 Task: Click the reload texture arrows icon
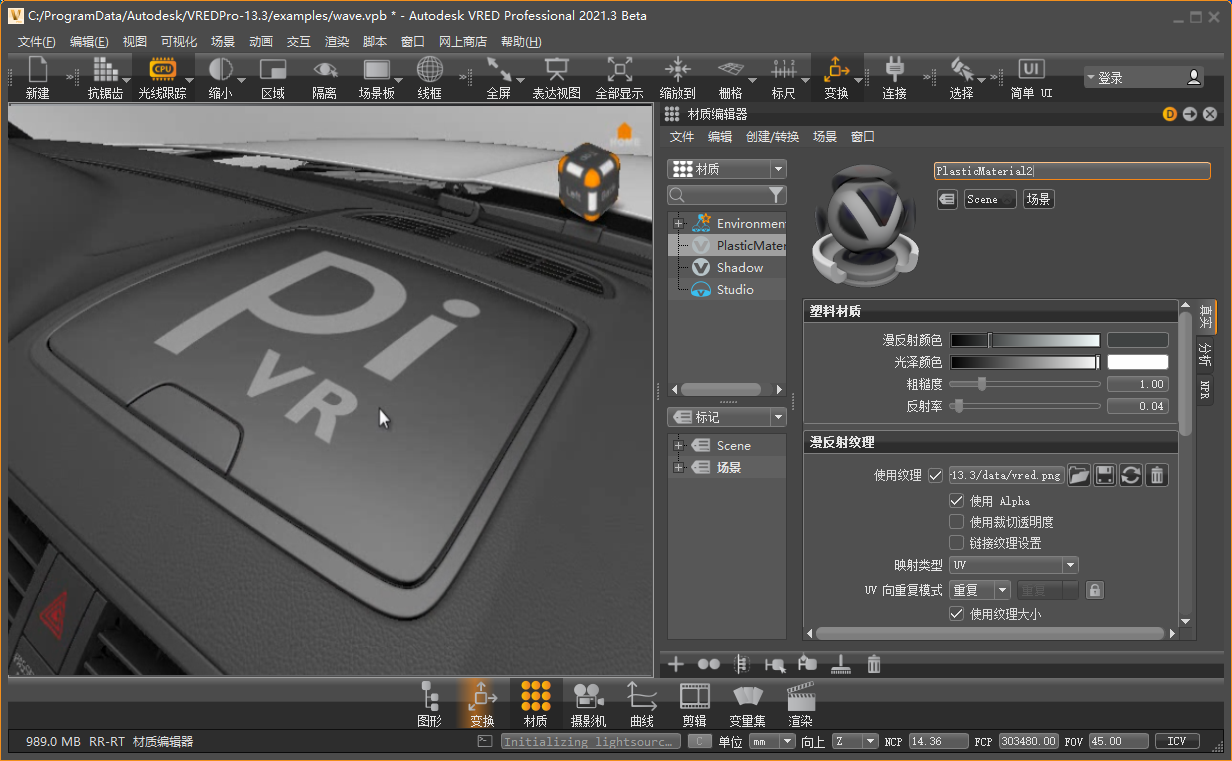(1131, 475)
